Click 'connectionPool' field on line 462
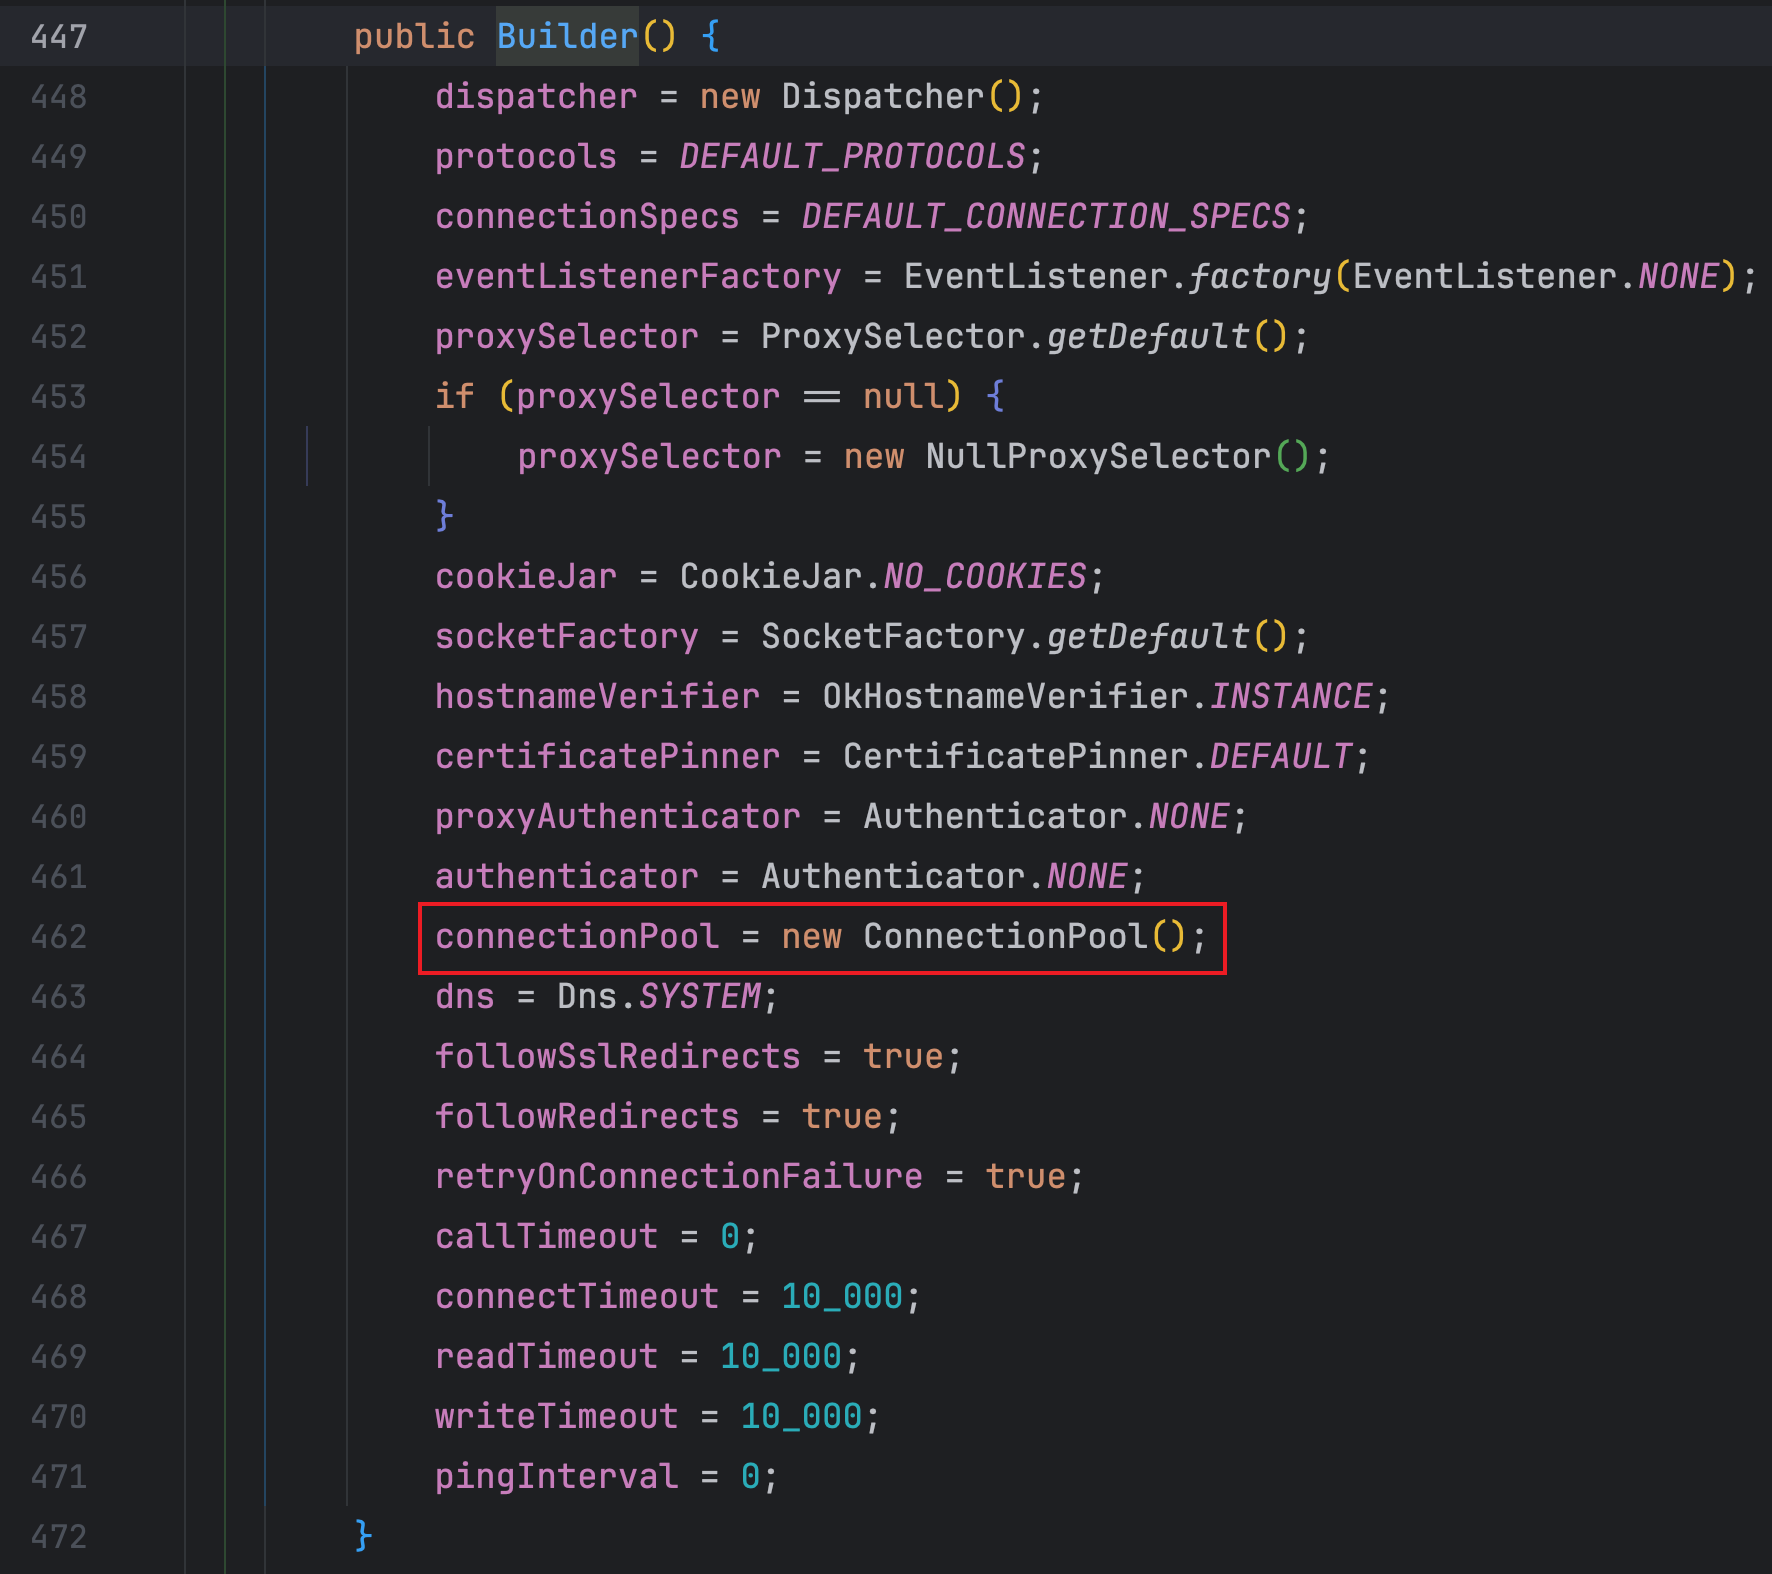Screen dimensions: 1772x1574 pyautogui.click(x=577, y=937)
